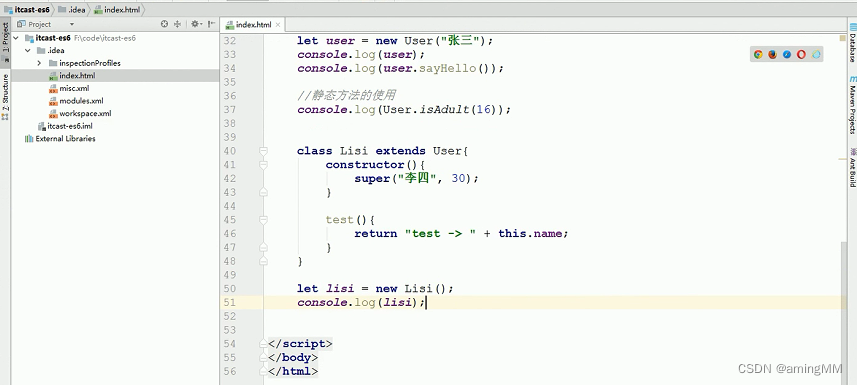Image resolution: width=857 pixels, height=385 pixels.
Task: Click fold end marker on line 43
Action: pos(263,192)
